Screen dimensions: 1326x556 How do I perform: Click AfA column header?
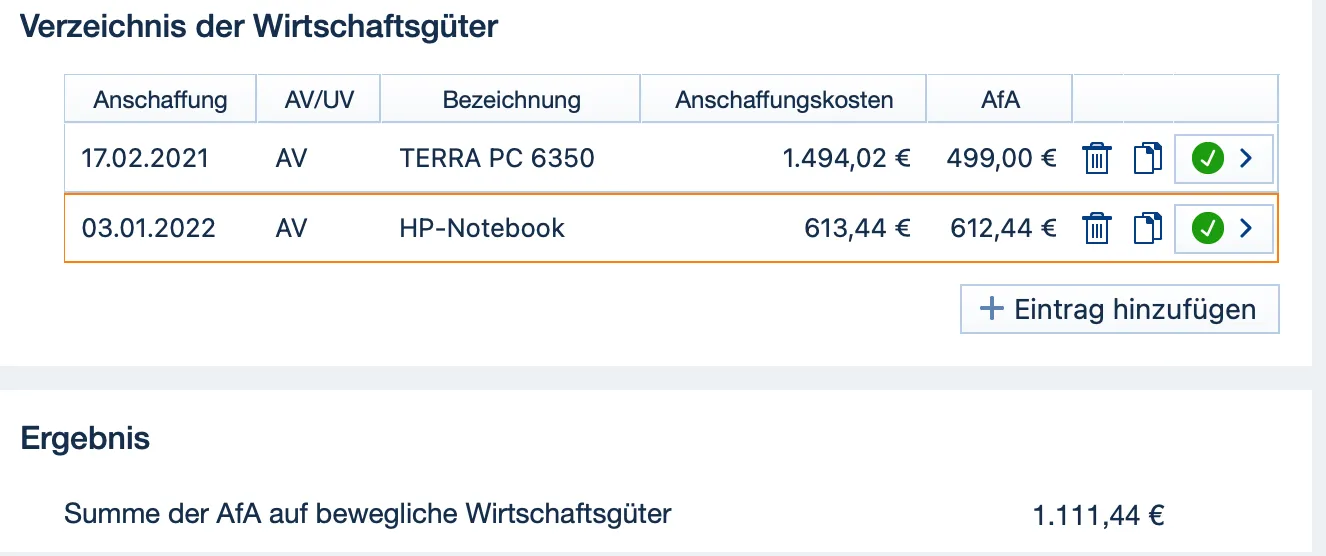coord(1000,100)
